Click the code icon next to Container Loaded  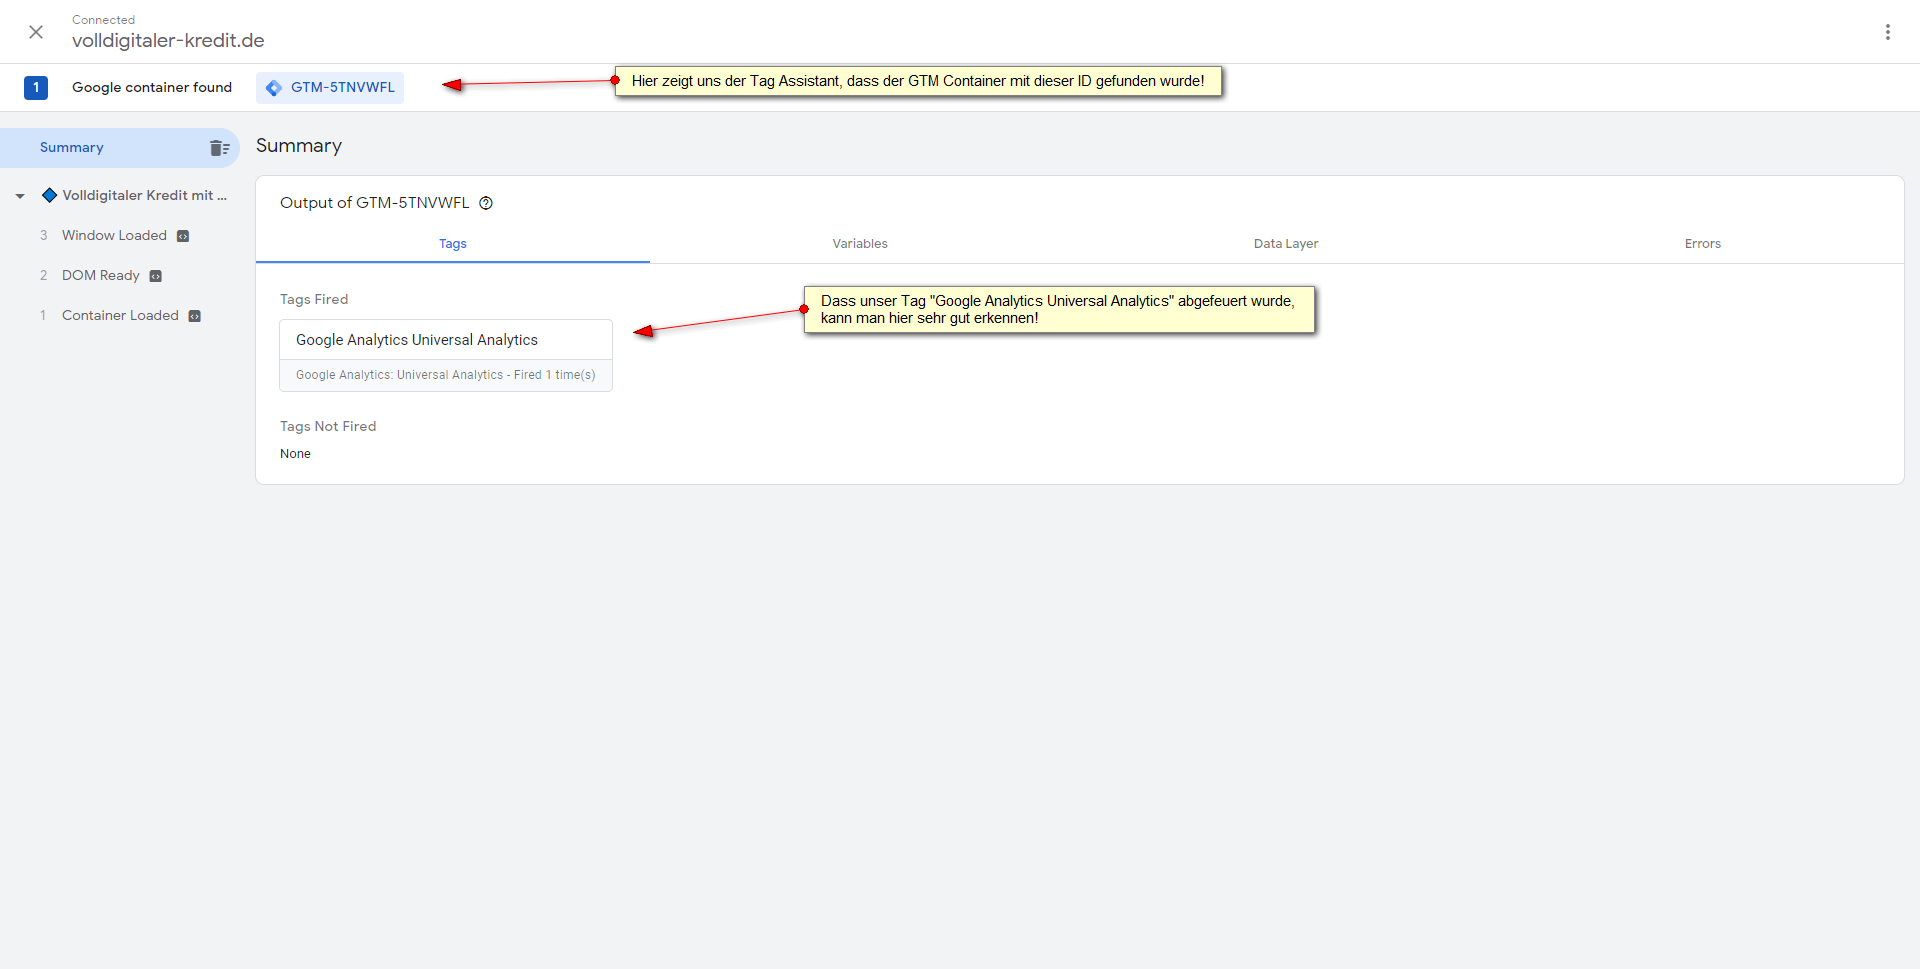click(195, 316)
